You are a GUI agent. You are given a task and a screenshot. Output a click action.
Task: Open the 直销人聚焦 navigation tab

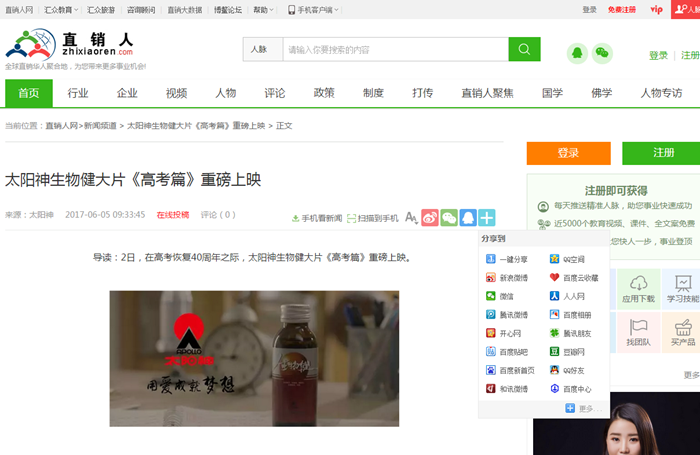488,93
